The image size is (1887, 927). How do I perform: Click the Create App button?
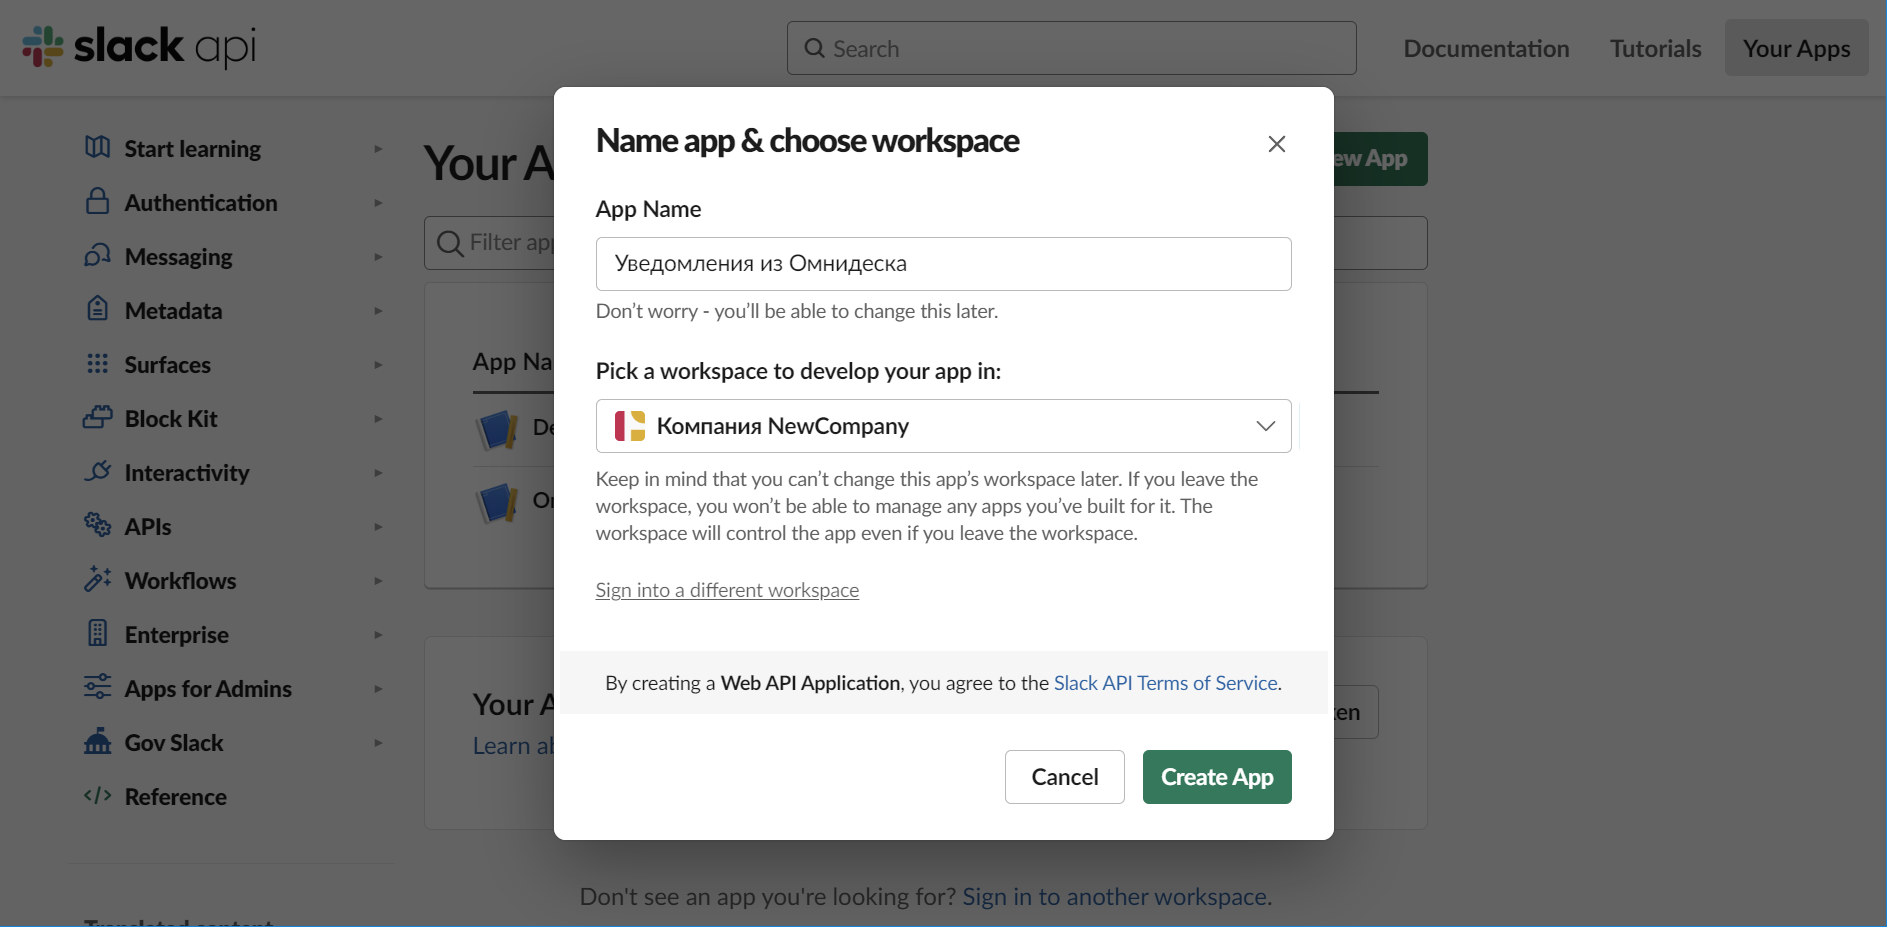click(1217, 777)
